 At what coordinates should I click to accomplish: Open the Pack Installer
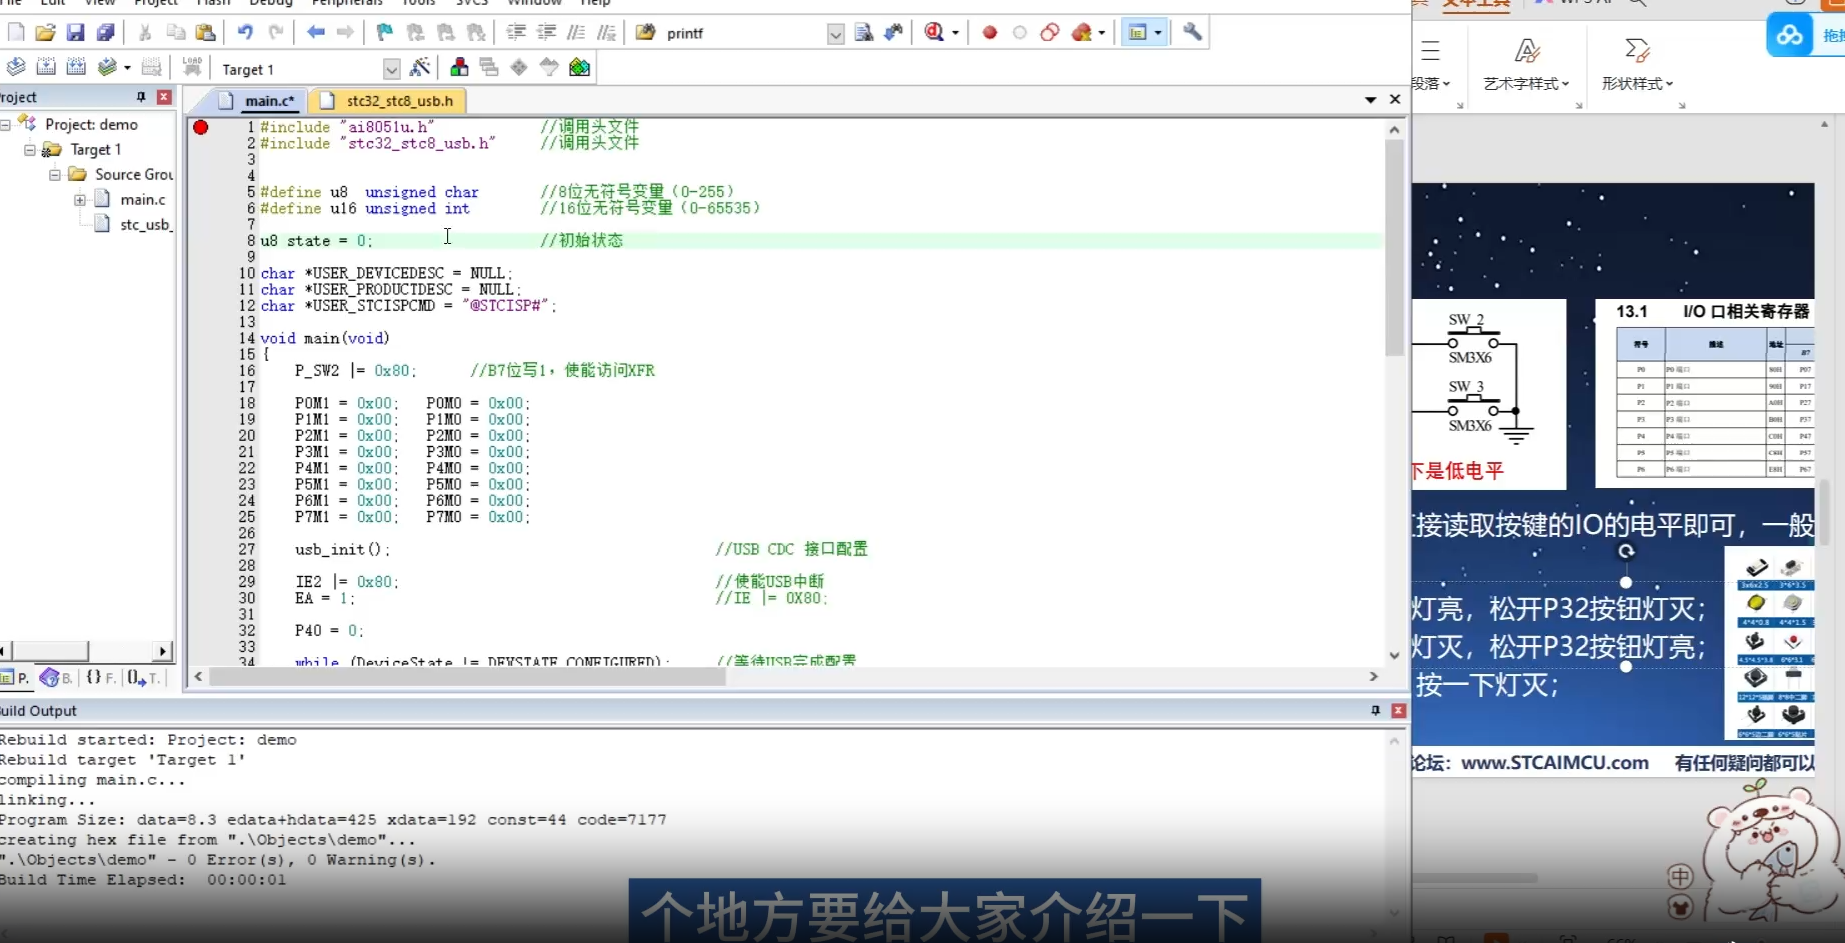[579, 67]
